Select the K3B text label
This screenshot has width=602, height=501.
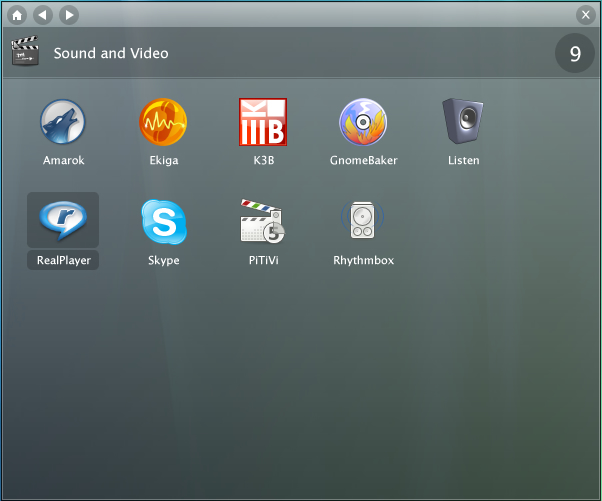click(x=264, y=160)
